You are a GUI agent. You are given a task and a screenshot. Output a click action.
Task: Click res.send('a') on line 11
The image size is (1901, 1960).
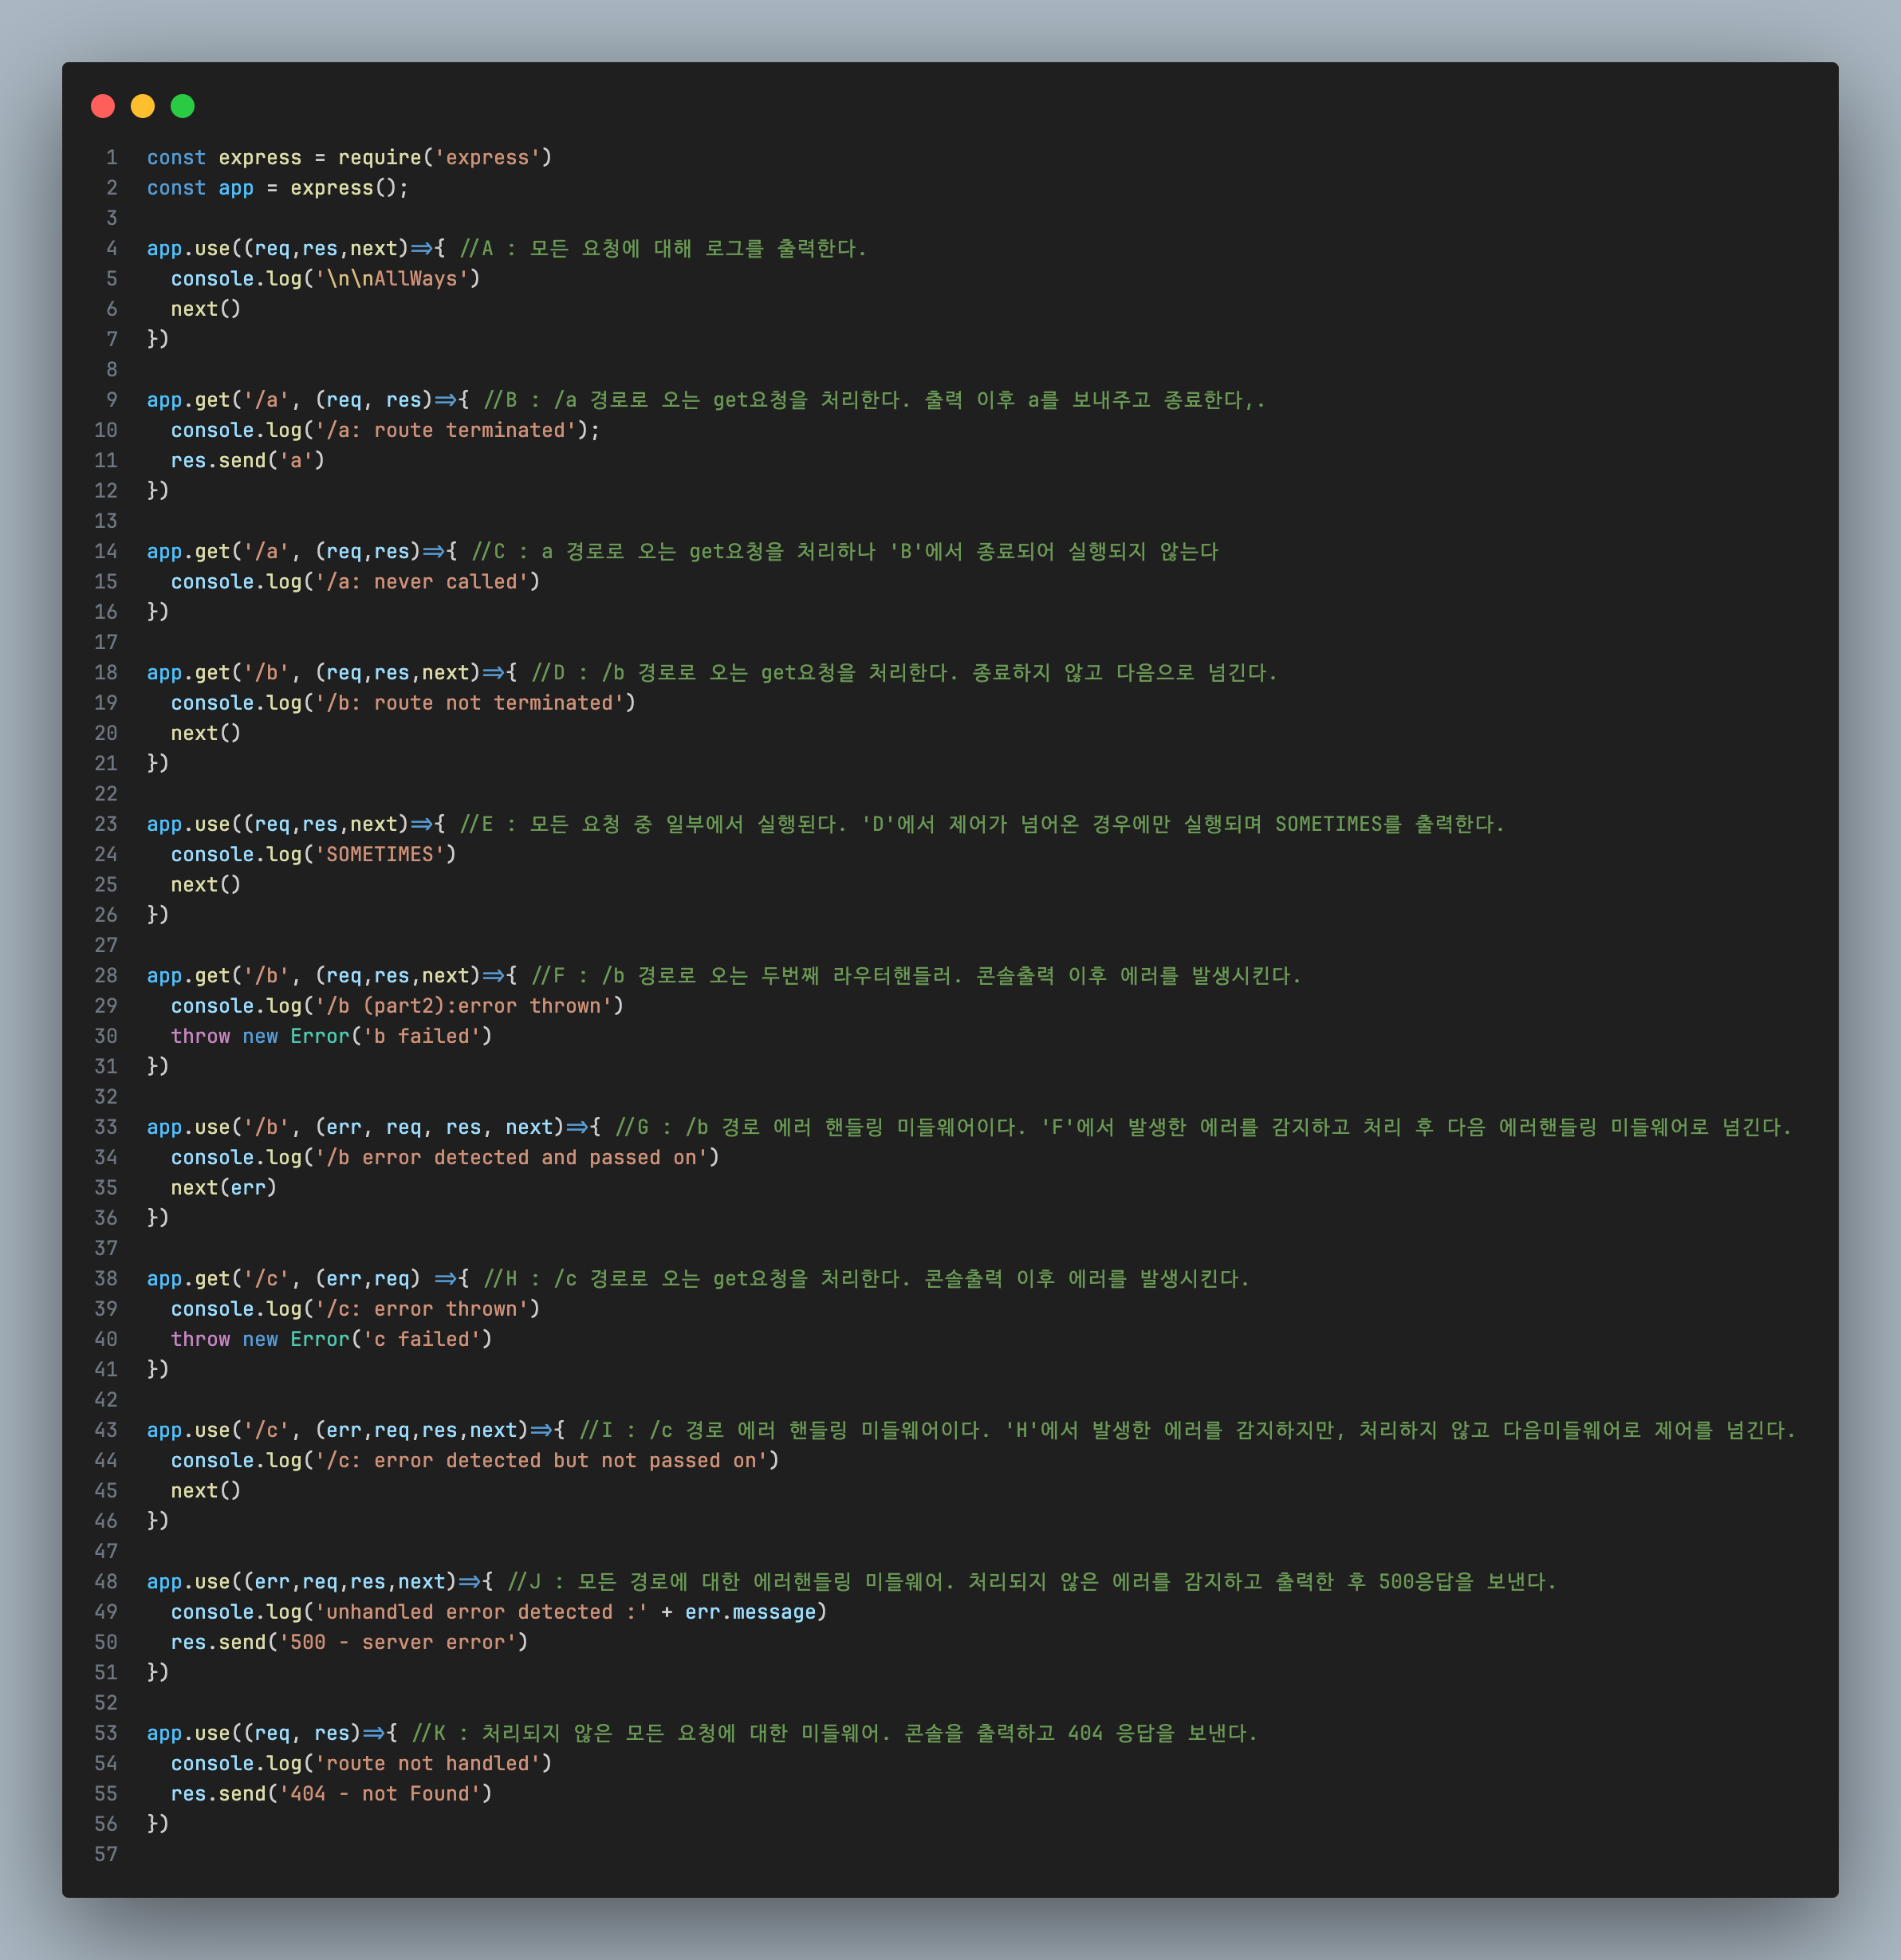pyautogui.click(x=247, y=460)
